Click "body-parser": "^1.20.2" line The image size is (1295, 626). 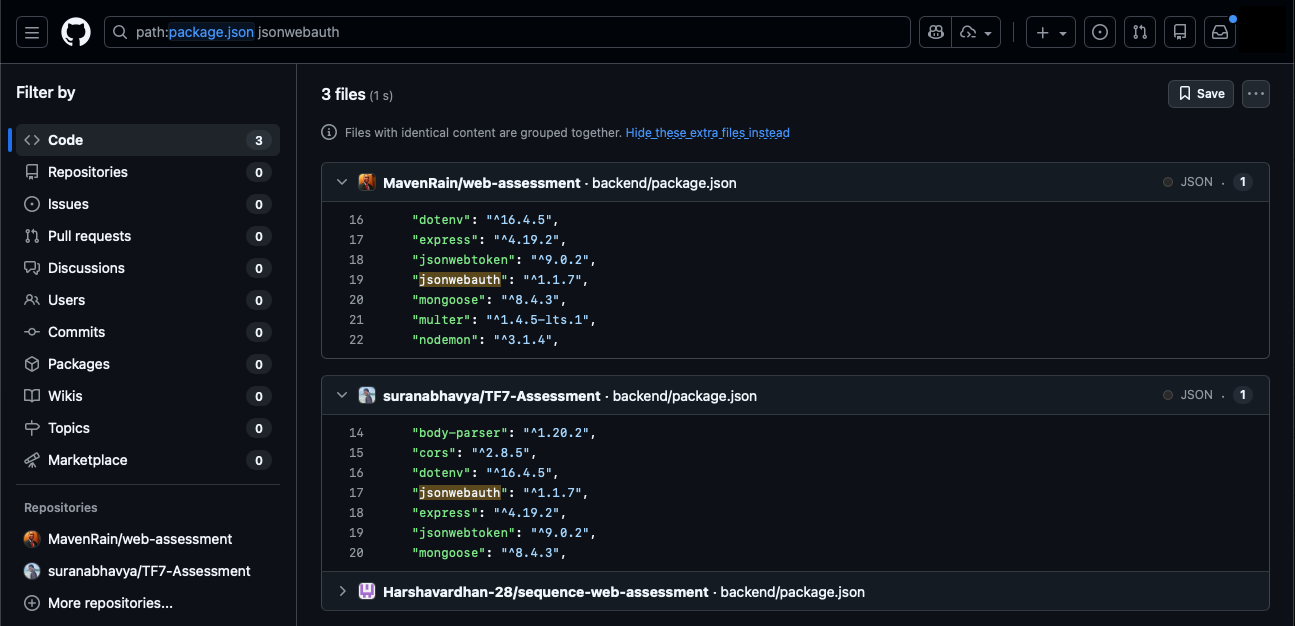[503, 433]
